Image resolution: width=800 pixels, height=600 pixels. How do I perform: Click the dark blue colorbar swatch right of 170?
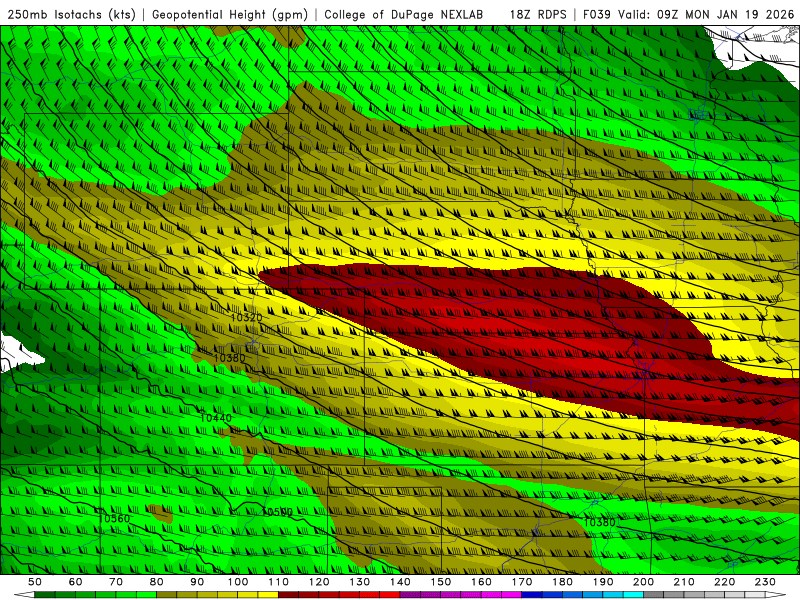point(532,595)
